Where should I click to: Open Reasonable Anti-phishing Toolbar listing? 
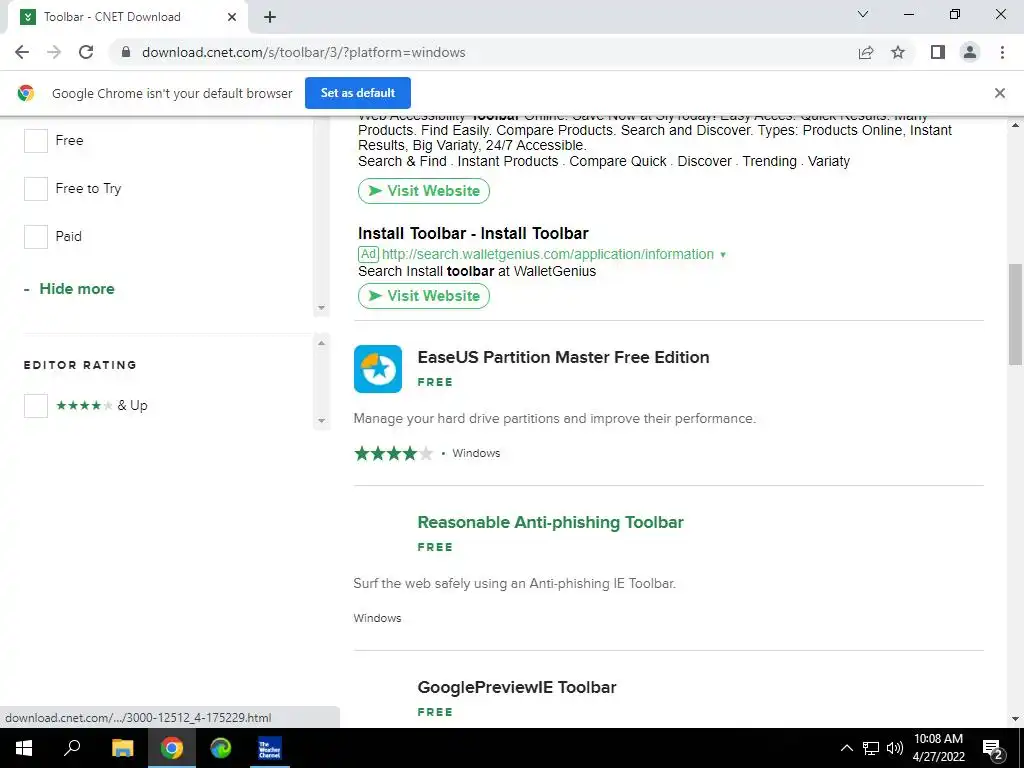click(551, 522)
